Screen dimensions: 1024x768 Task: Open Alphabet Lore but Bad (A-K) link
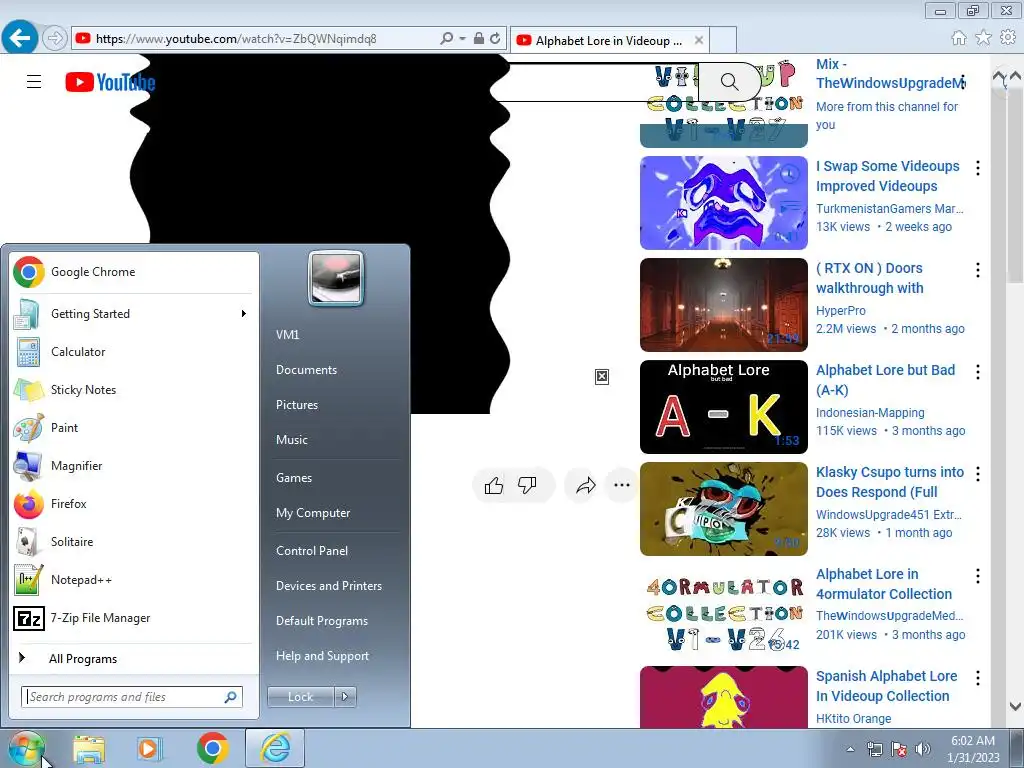tap(886, 380)
